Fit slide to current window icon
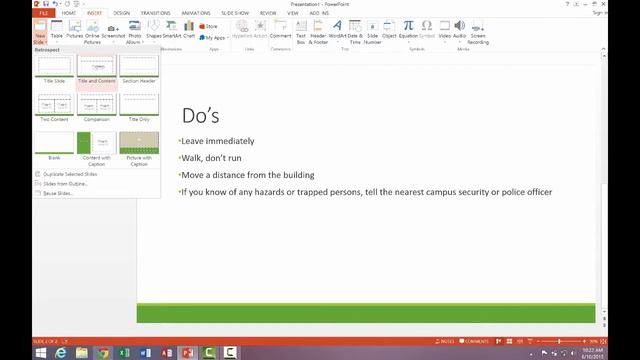The image size is (640, 360). [x=603, y=341]
